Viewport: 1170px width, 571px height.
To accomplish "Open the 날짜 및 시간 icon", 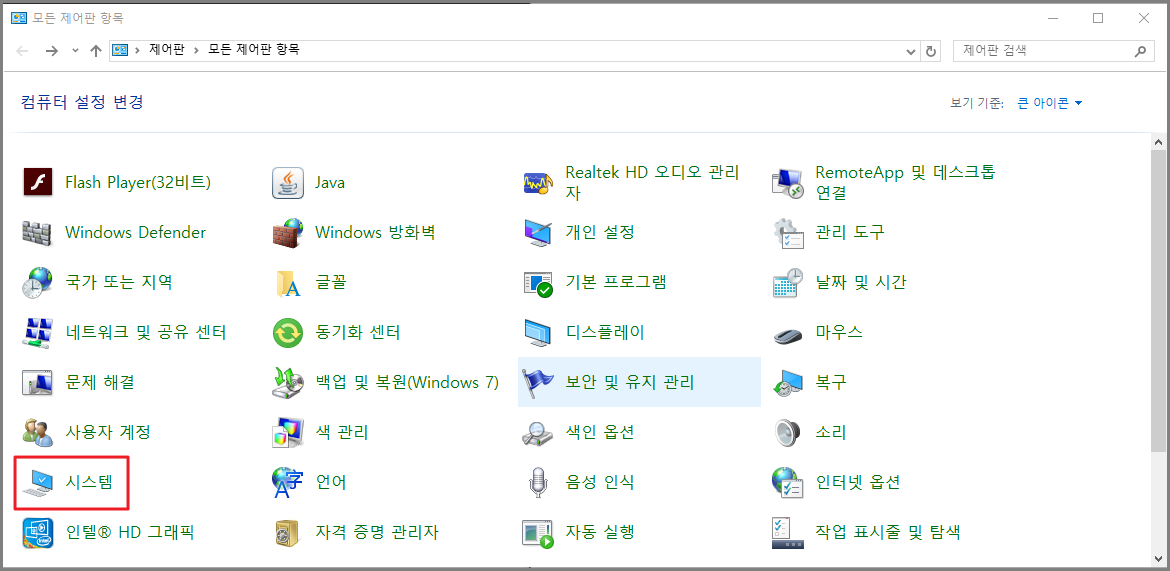I will (x=787, y=282).
